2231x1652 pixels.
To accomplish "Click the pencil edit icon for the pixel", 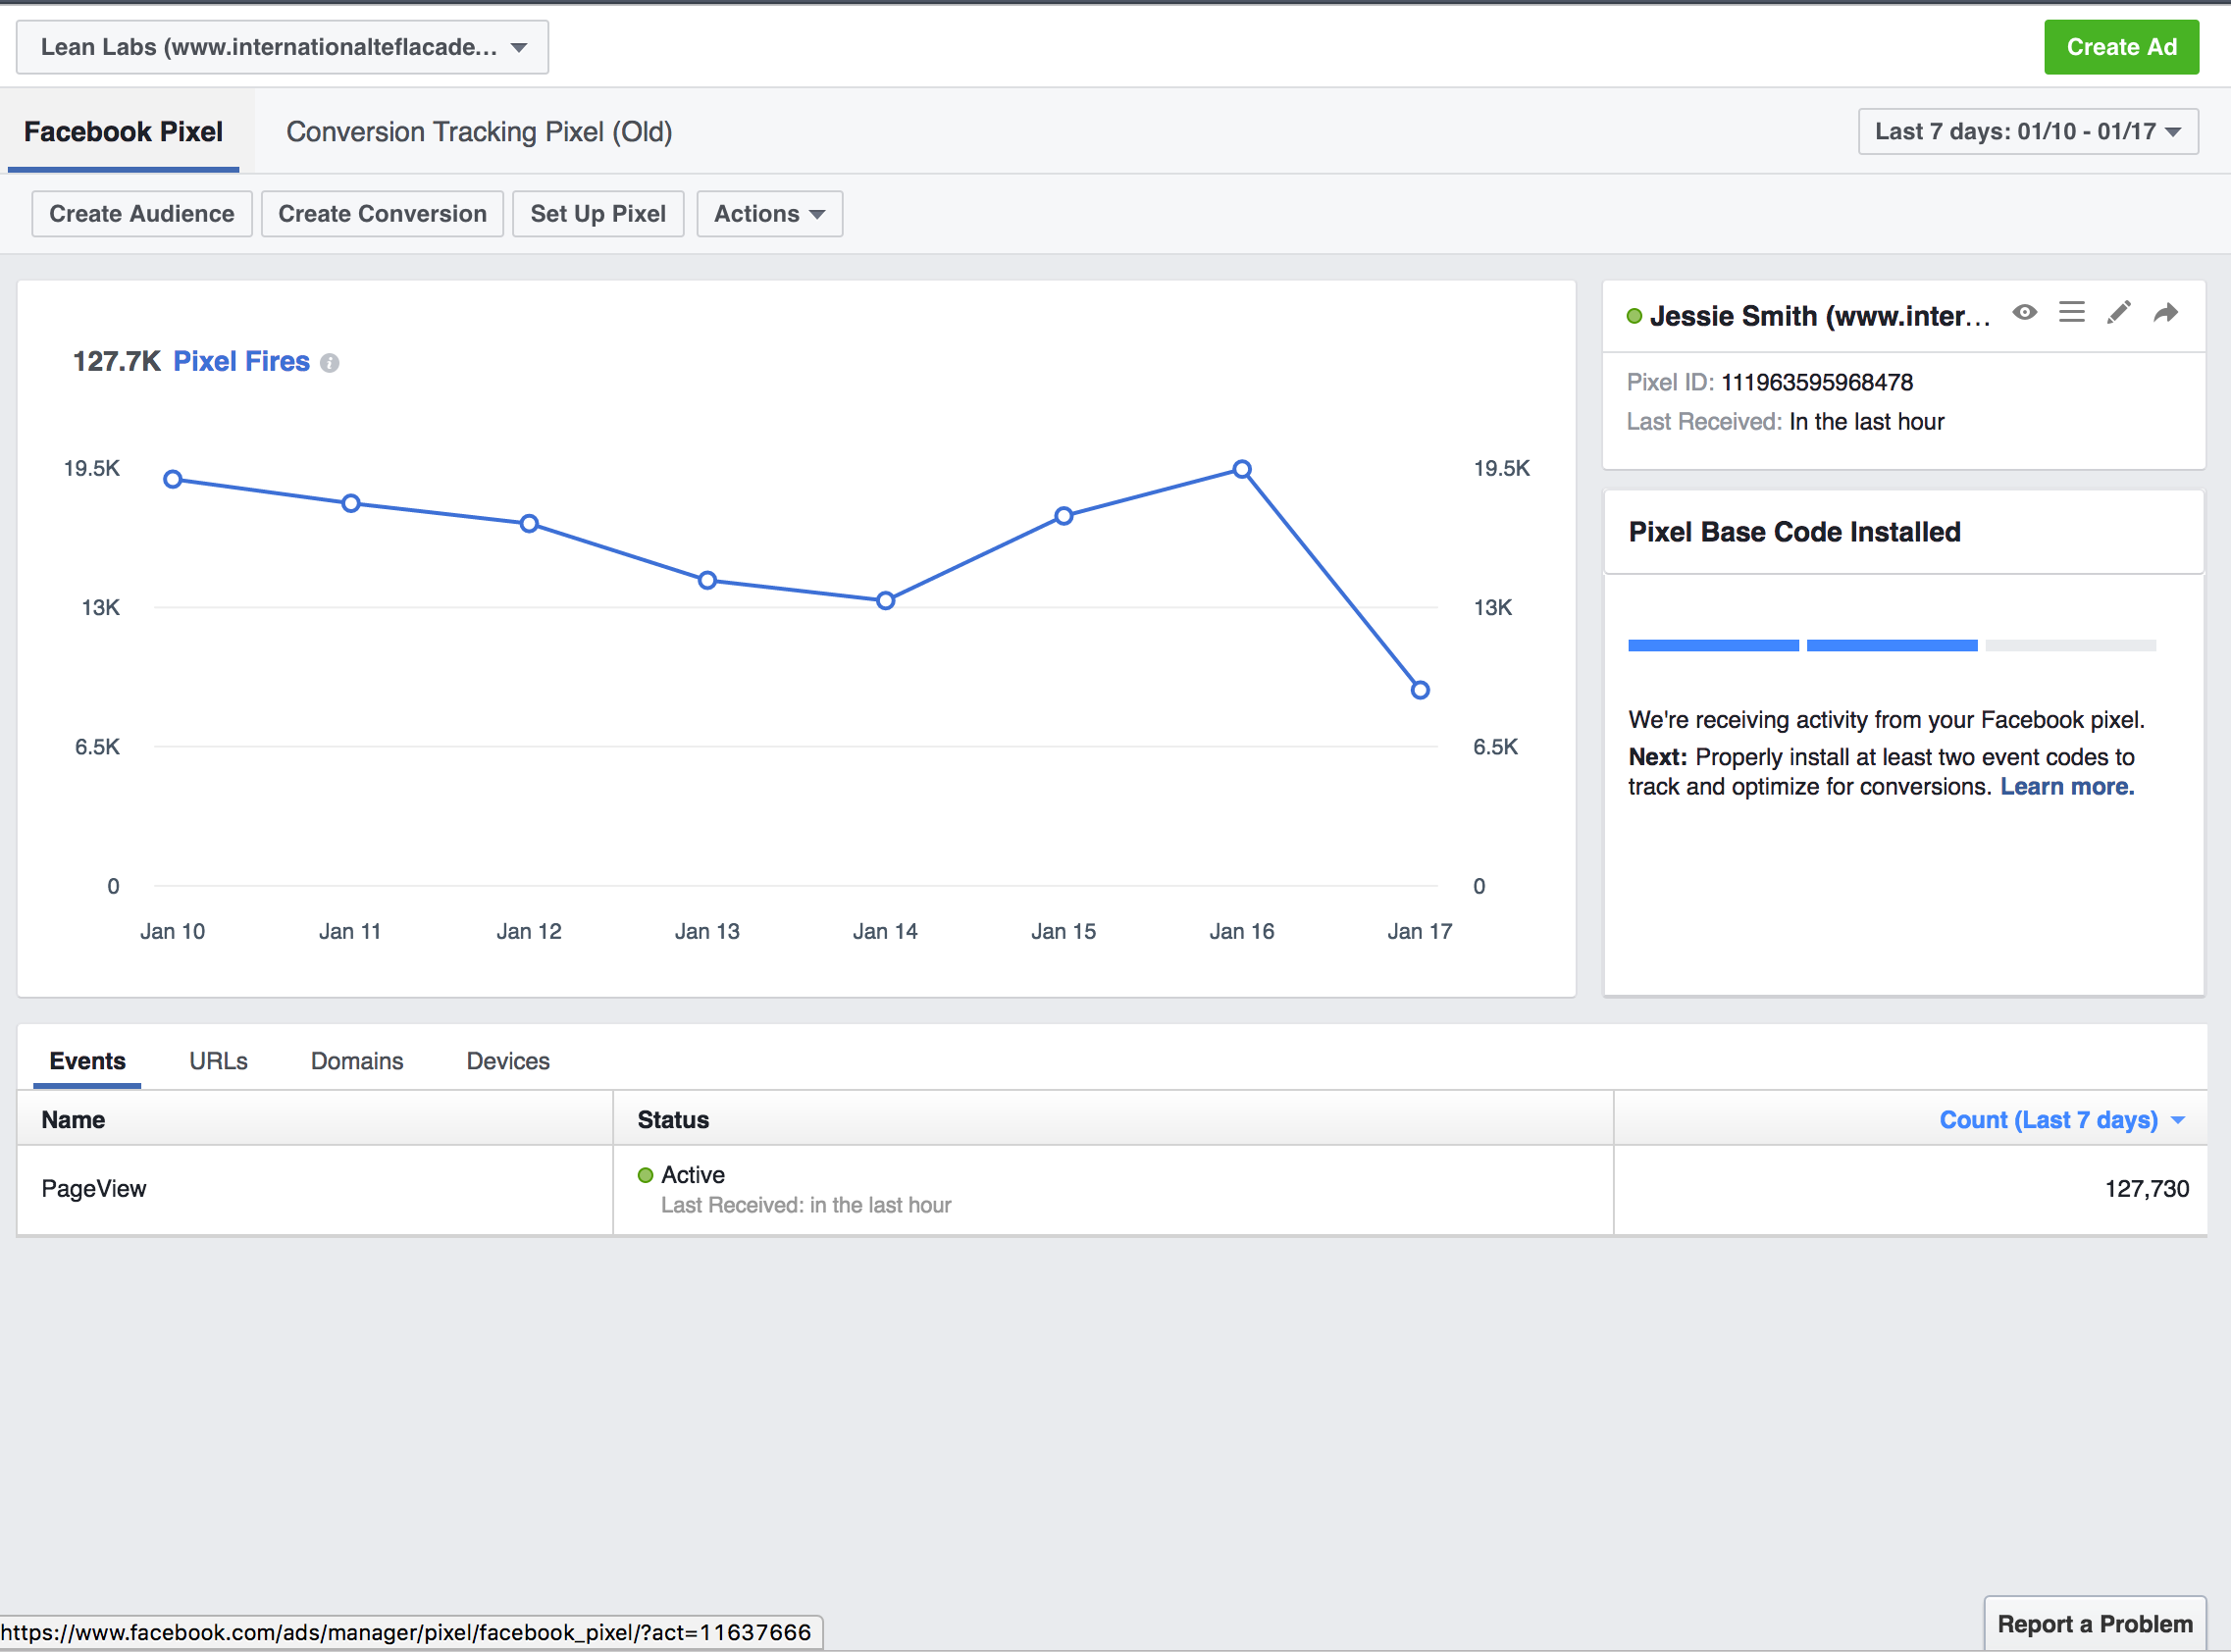I will click(2118, 313).
